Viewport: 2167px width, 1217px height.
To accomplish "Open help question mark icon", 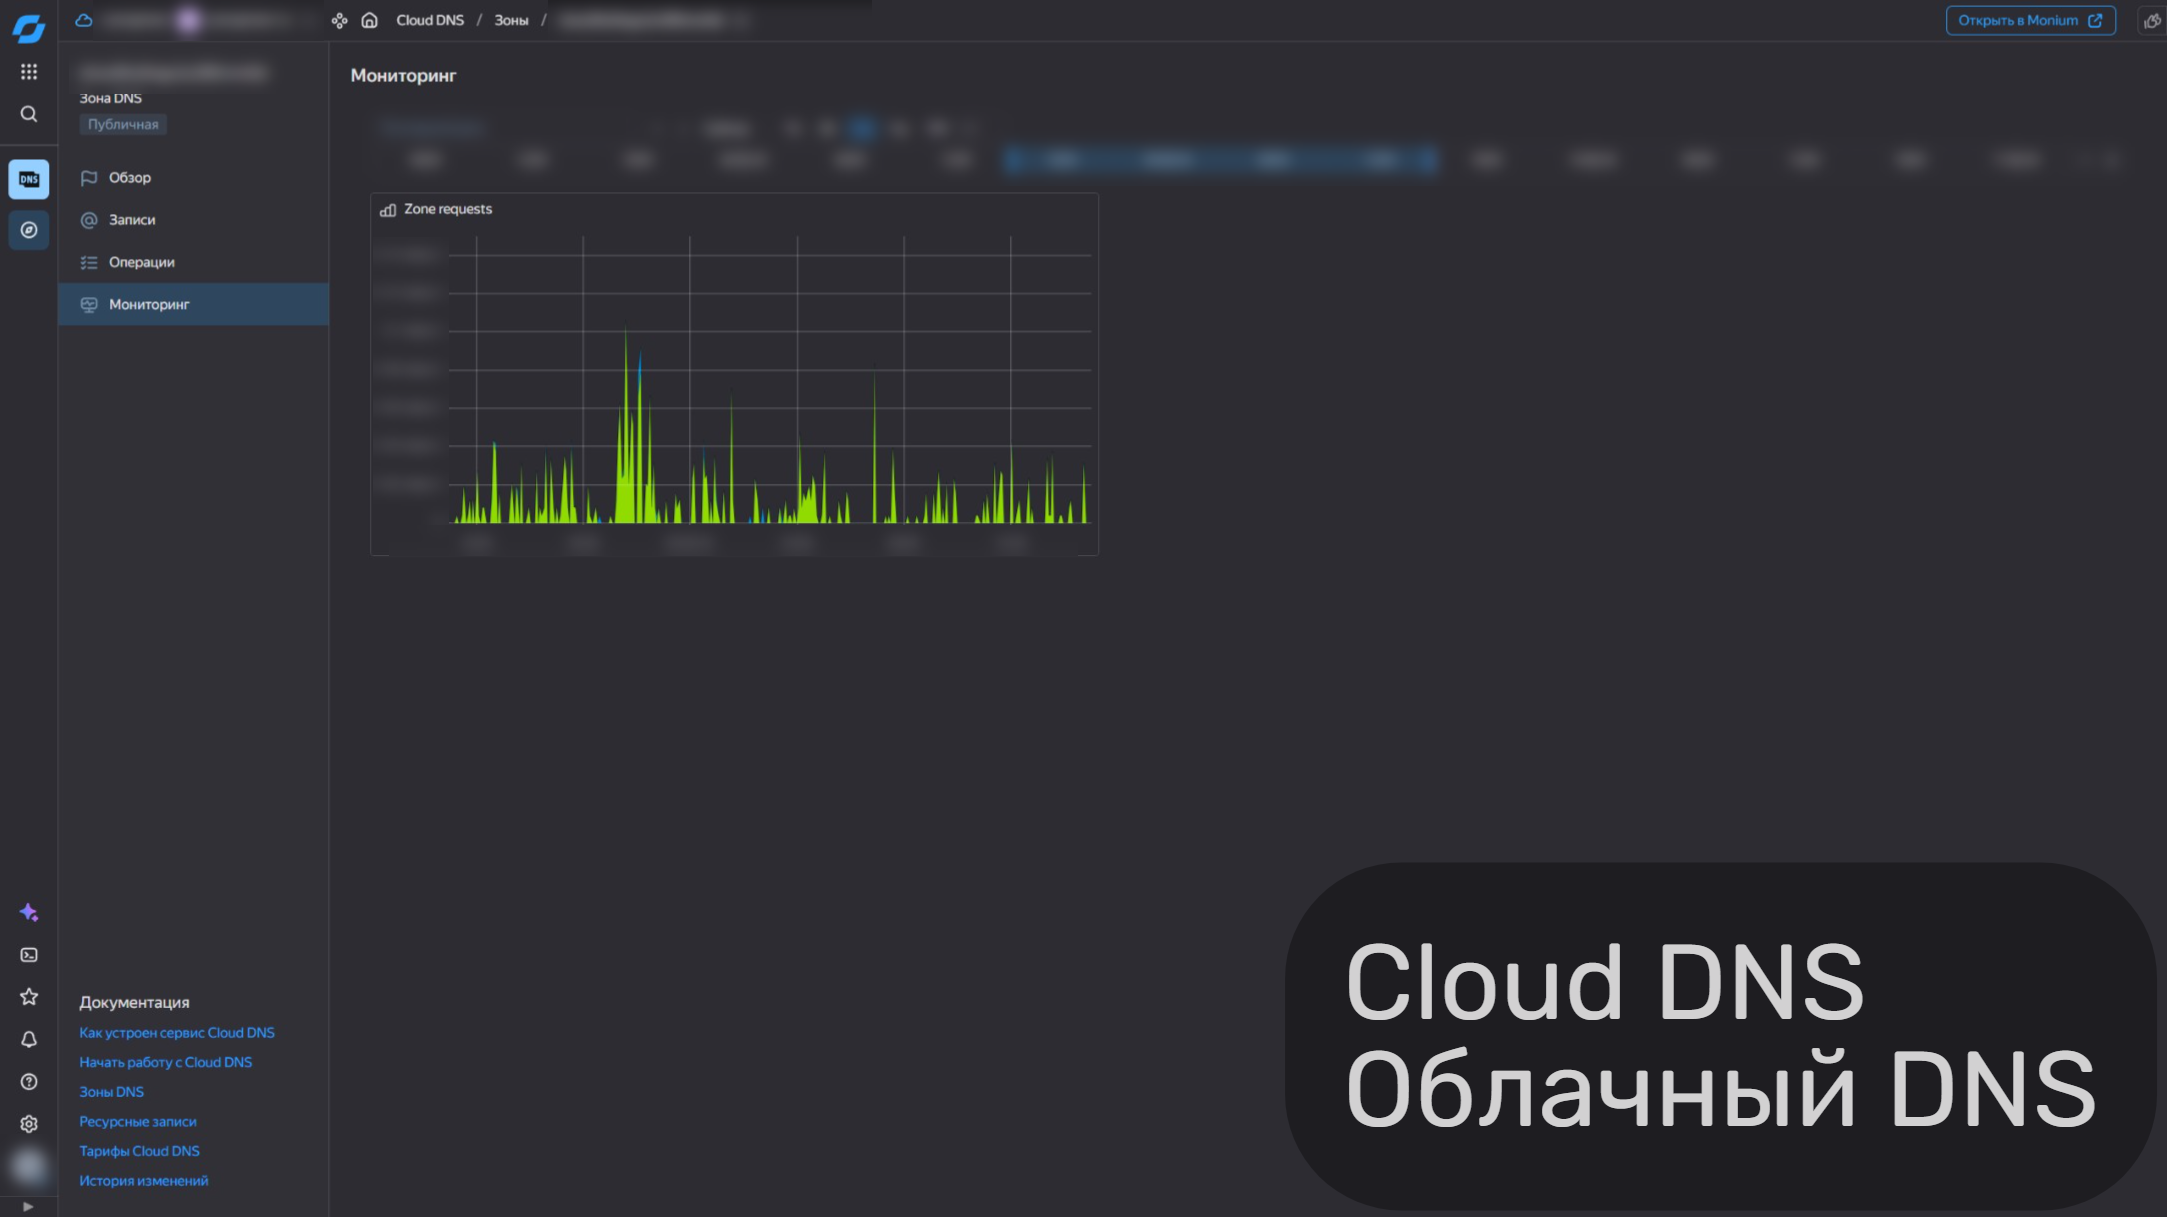I will pos(29,1082).
